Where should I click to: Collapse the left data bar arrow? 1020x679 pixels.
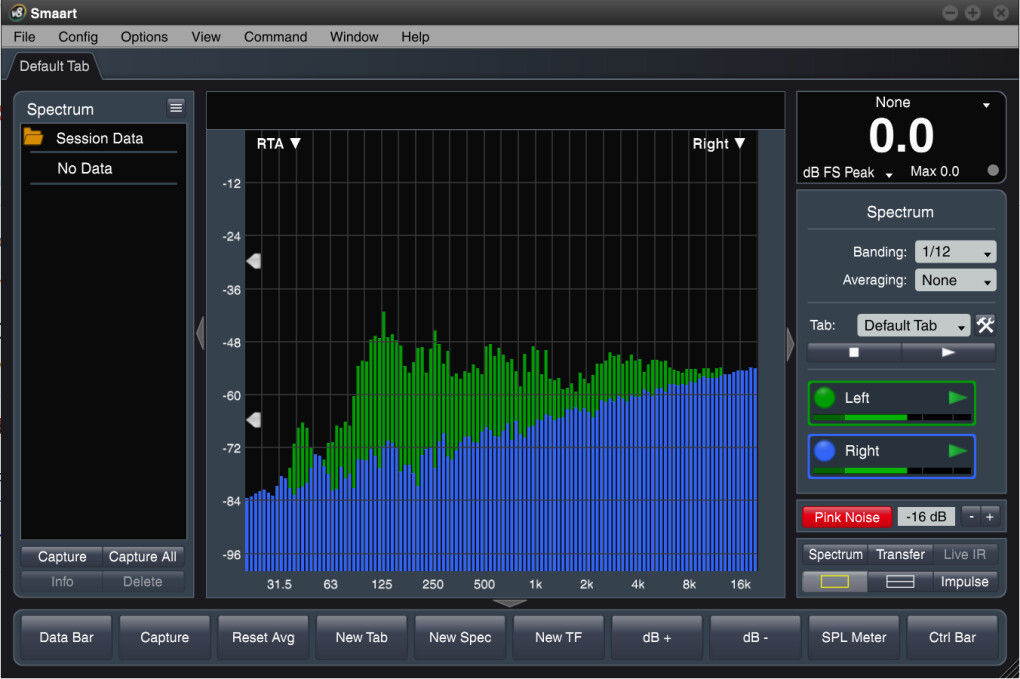[x=200, y=333]
